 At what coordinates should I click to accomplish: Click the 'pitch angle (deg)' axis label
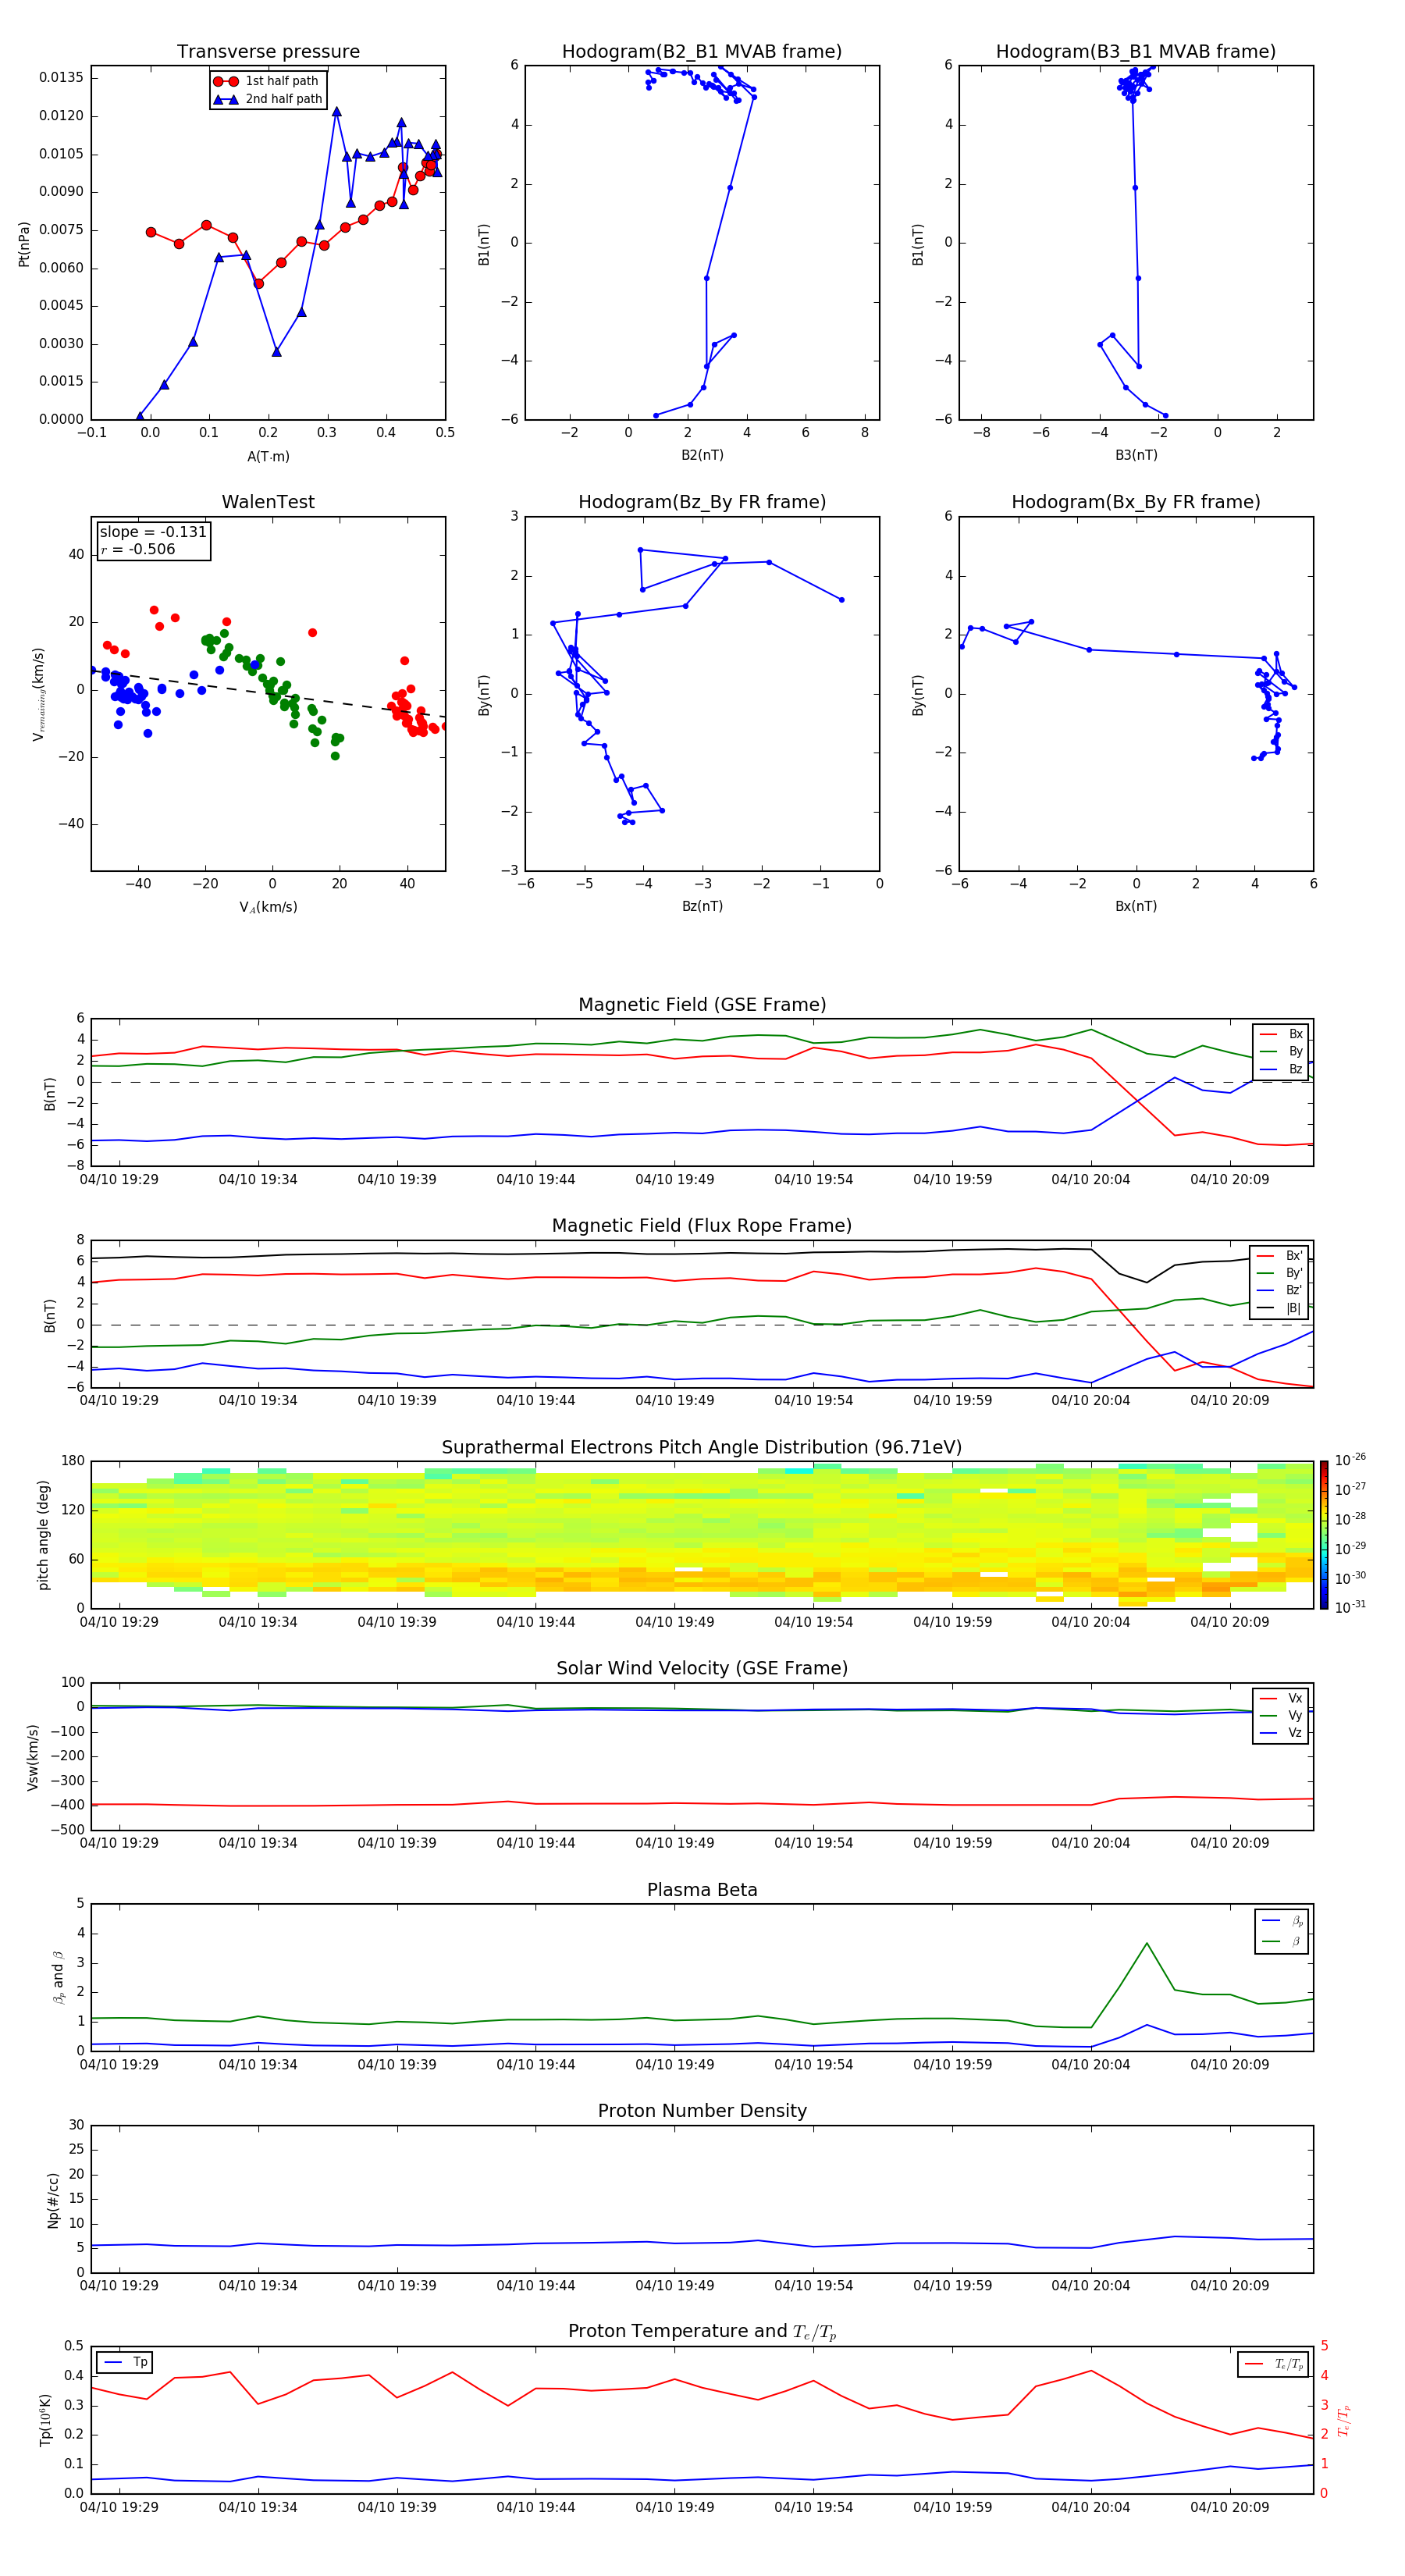coord(43,1535)
